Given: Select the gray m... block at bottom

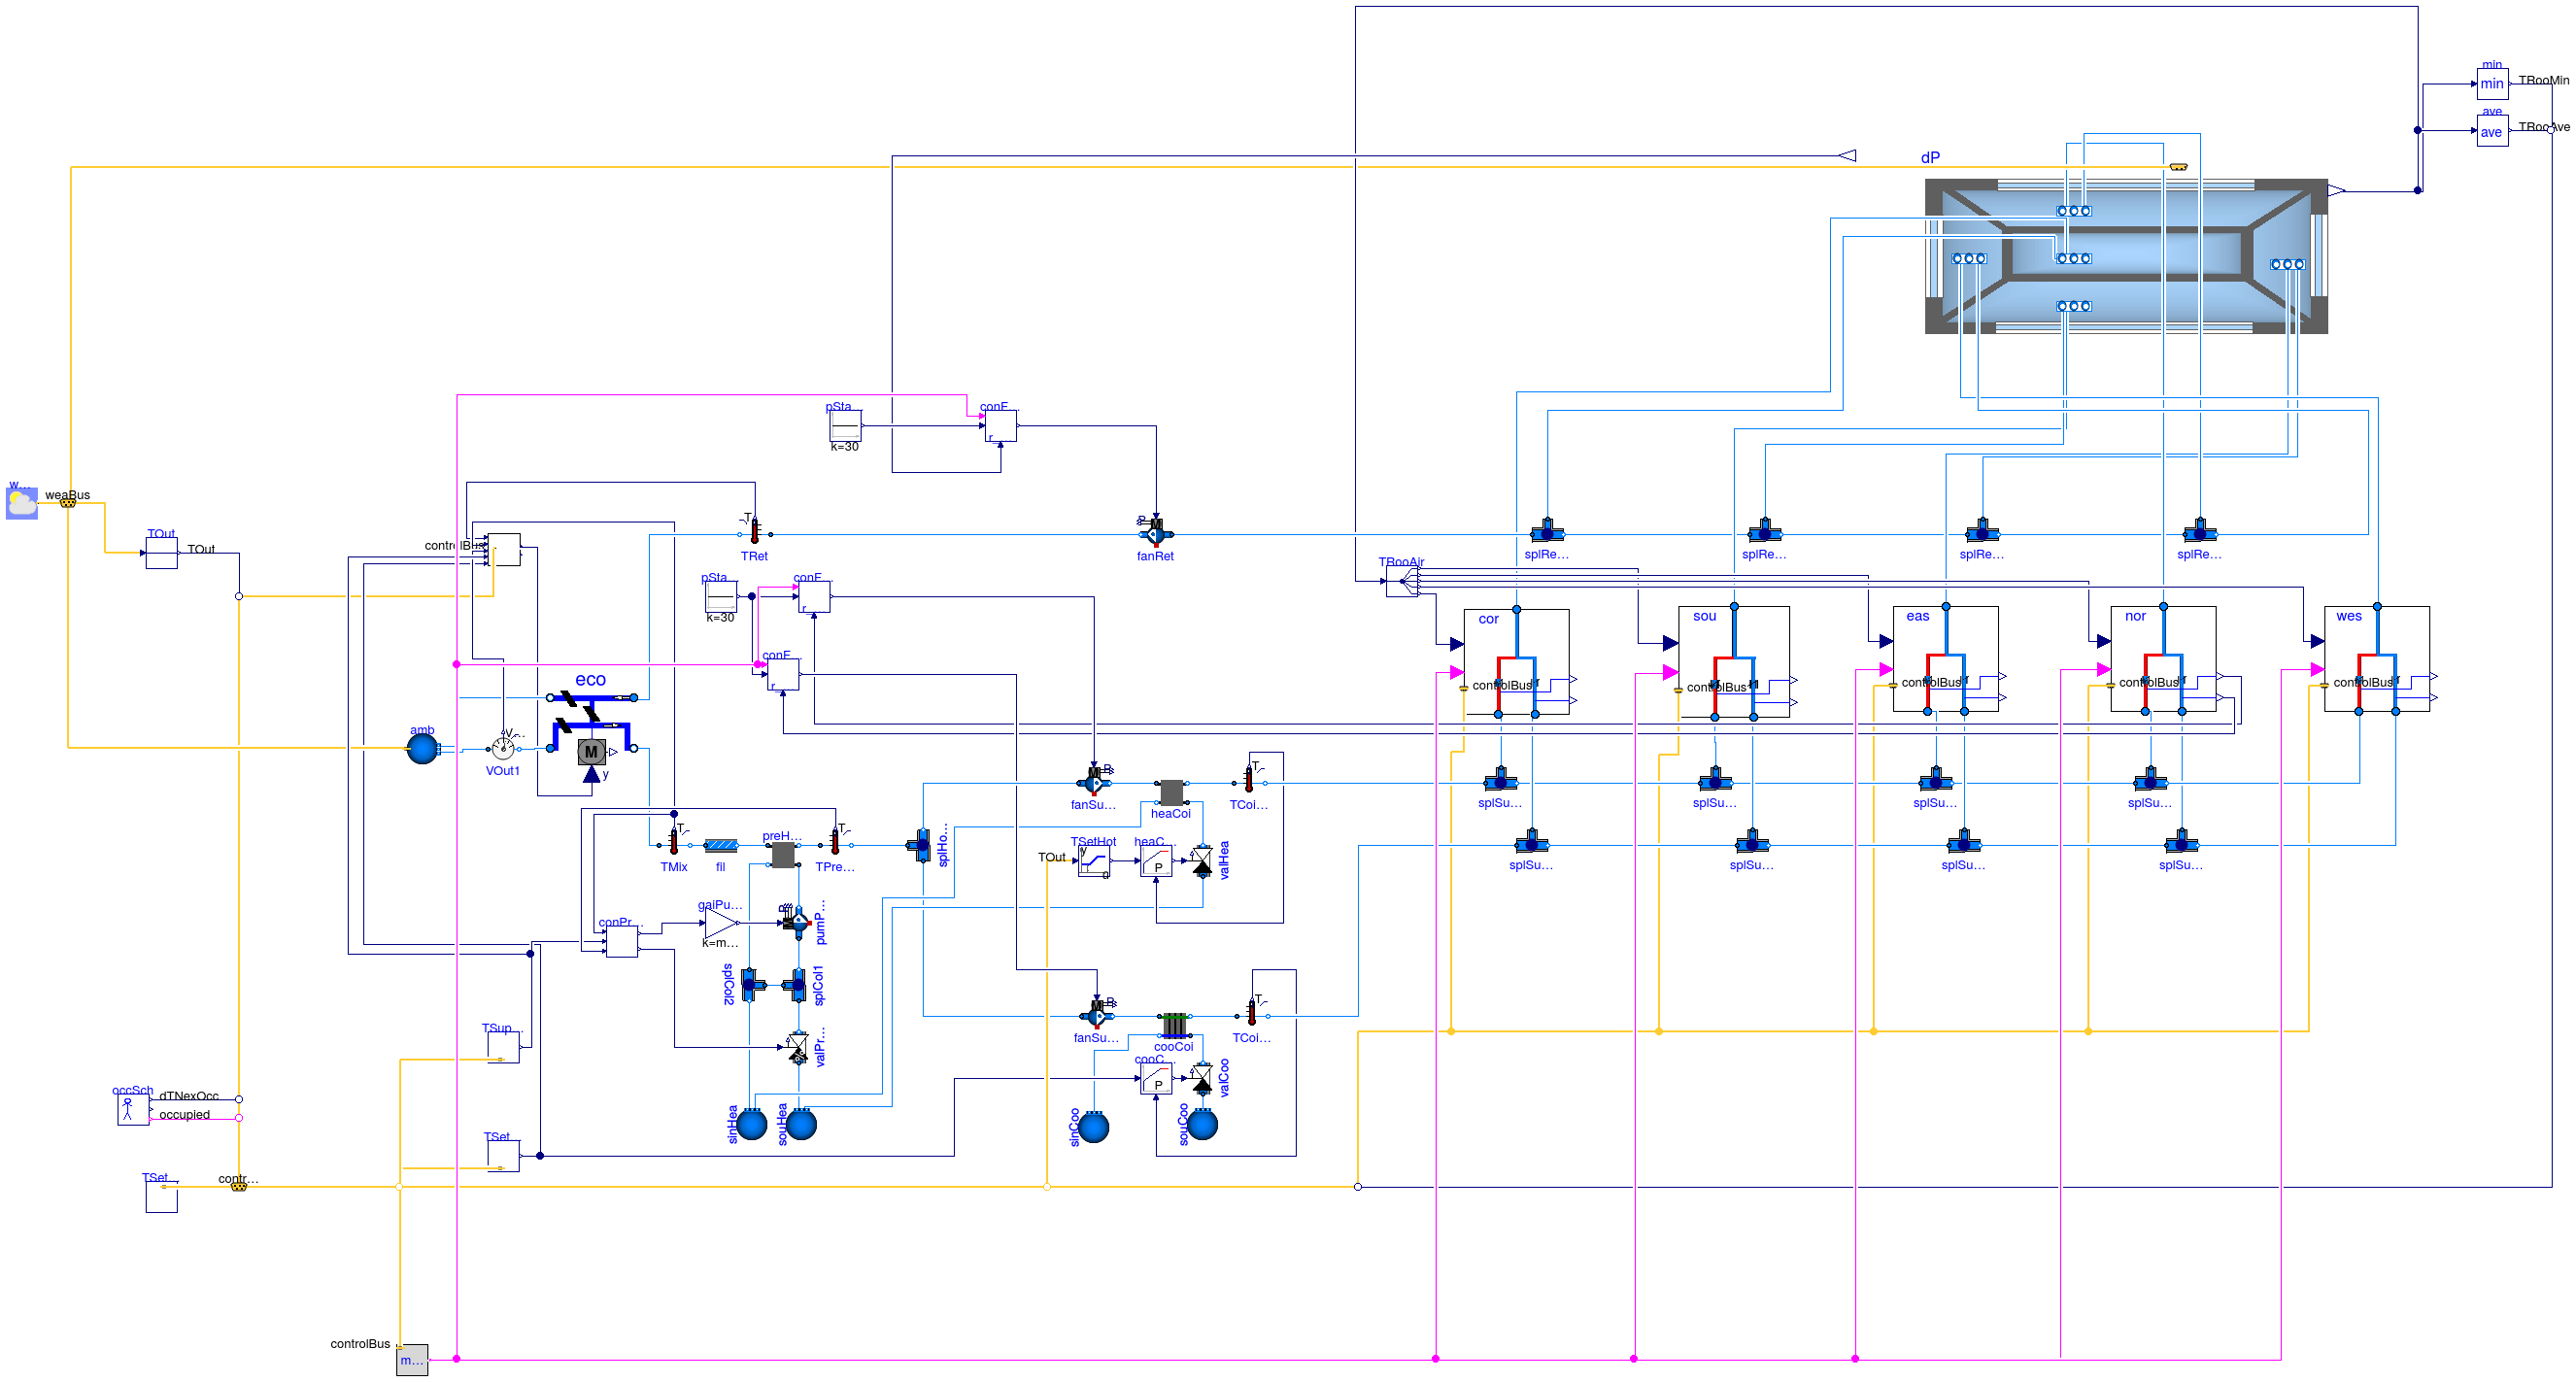Looking at the screenshot, I should pos(412,1360).
